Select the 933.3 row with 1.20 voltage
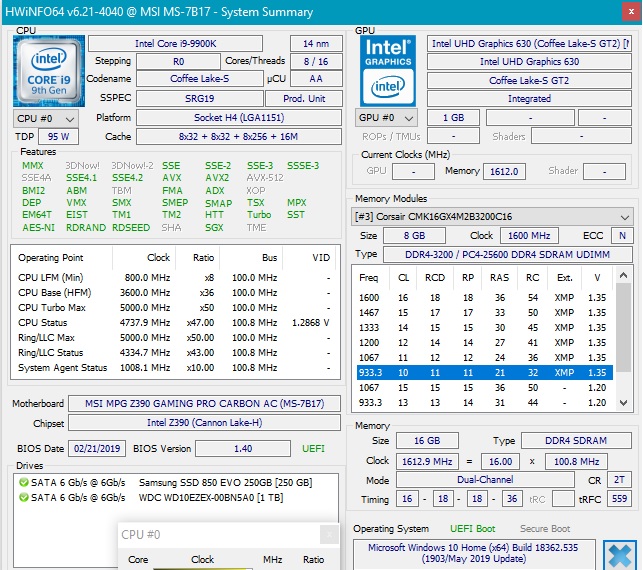This screenshot has width=643, height=570. point(485,403)
